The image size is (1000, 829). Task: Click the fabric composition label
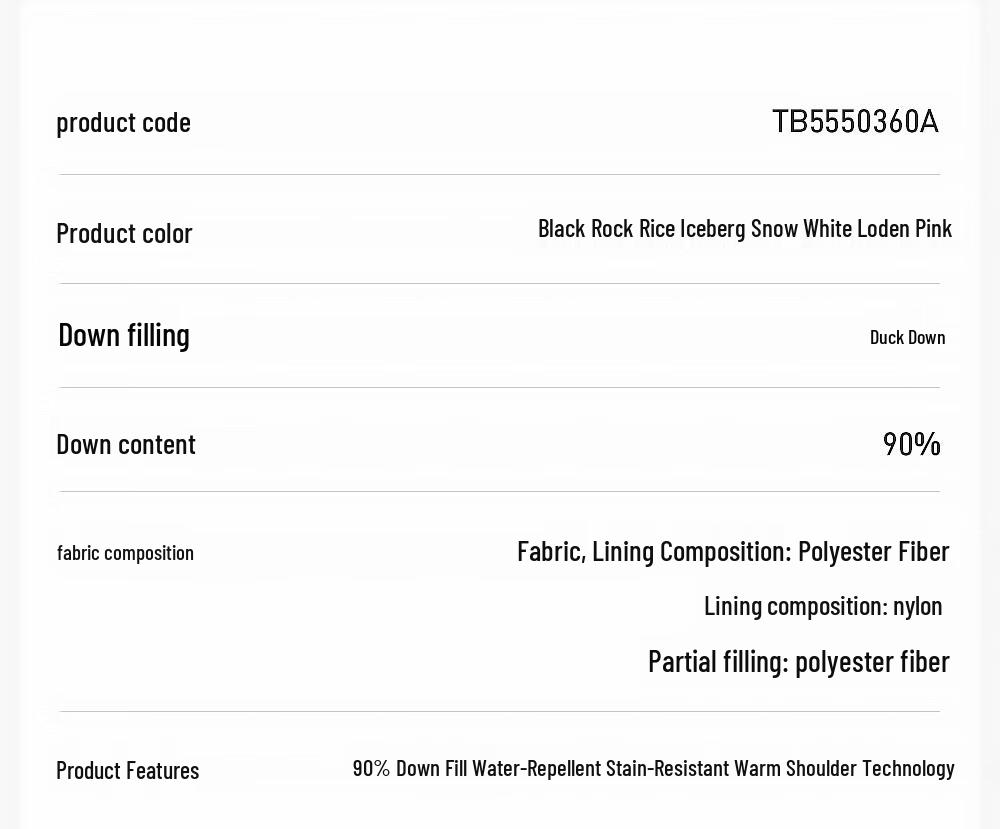[x=125, y=553]
